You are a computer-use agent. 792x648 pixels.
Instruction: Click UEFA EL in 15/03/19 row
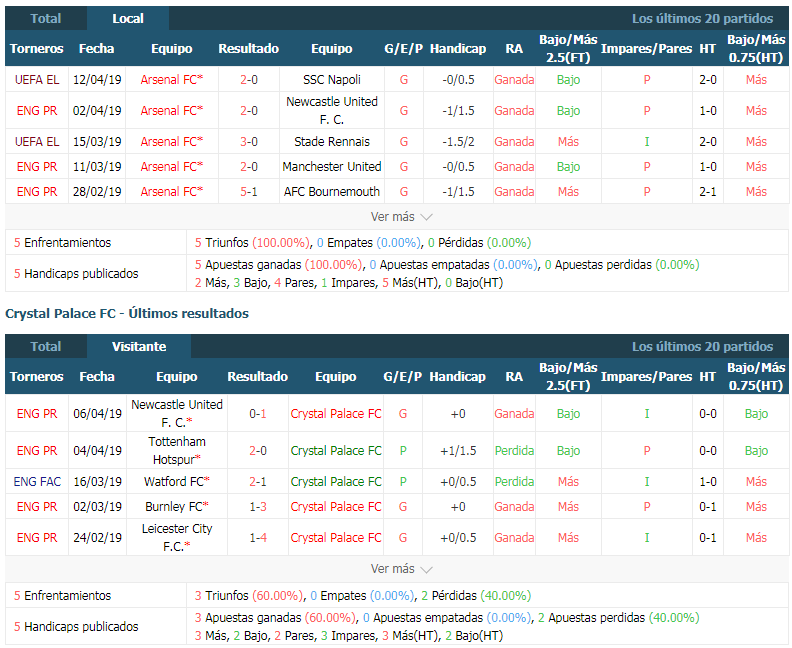tap(37, 142)
